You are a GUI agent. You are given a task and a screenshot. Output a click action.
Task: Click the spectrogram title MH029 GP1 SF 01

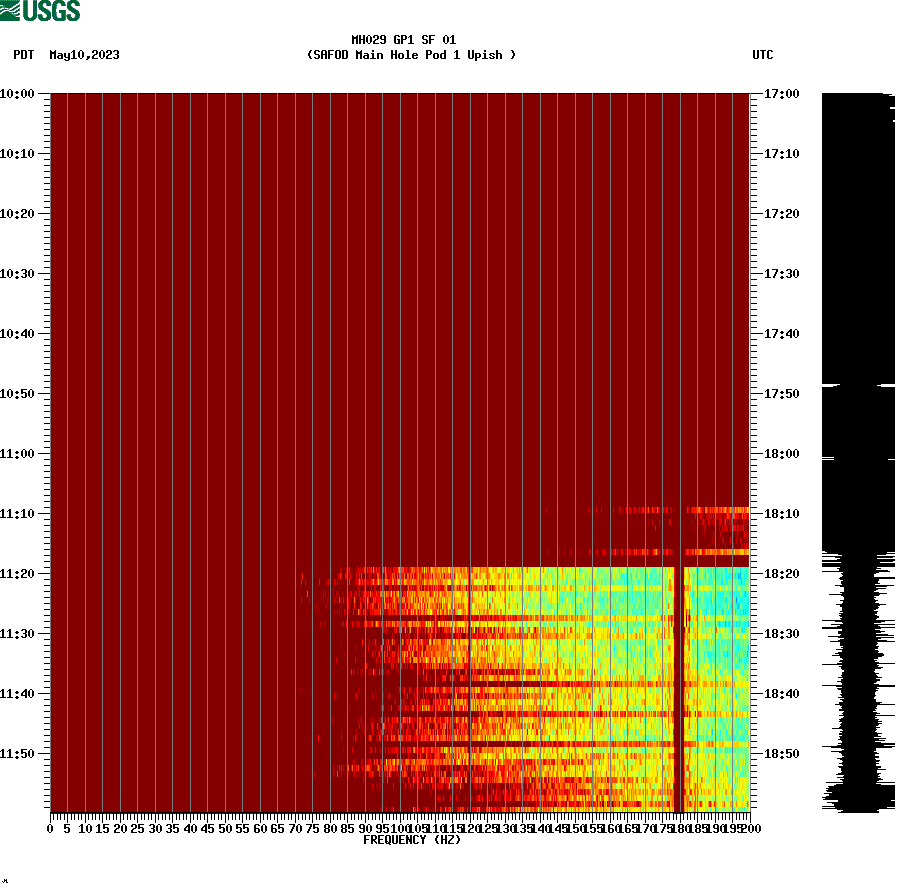pyautogui.click(x=404, y=41)
